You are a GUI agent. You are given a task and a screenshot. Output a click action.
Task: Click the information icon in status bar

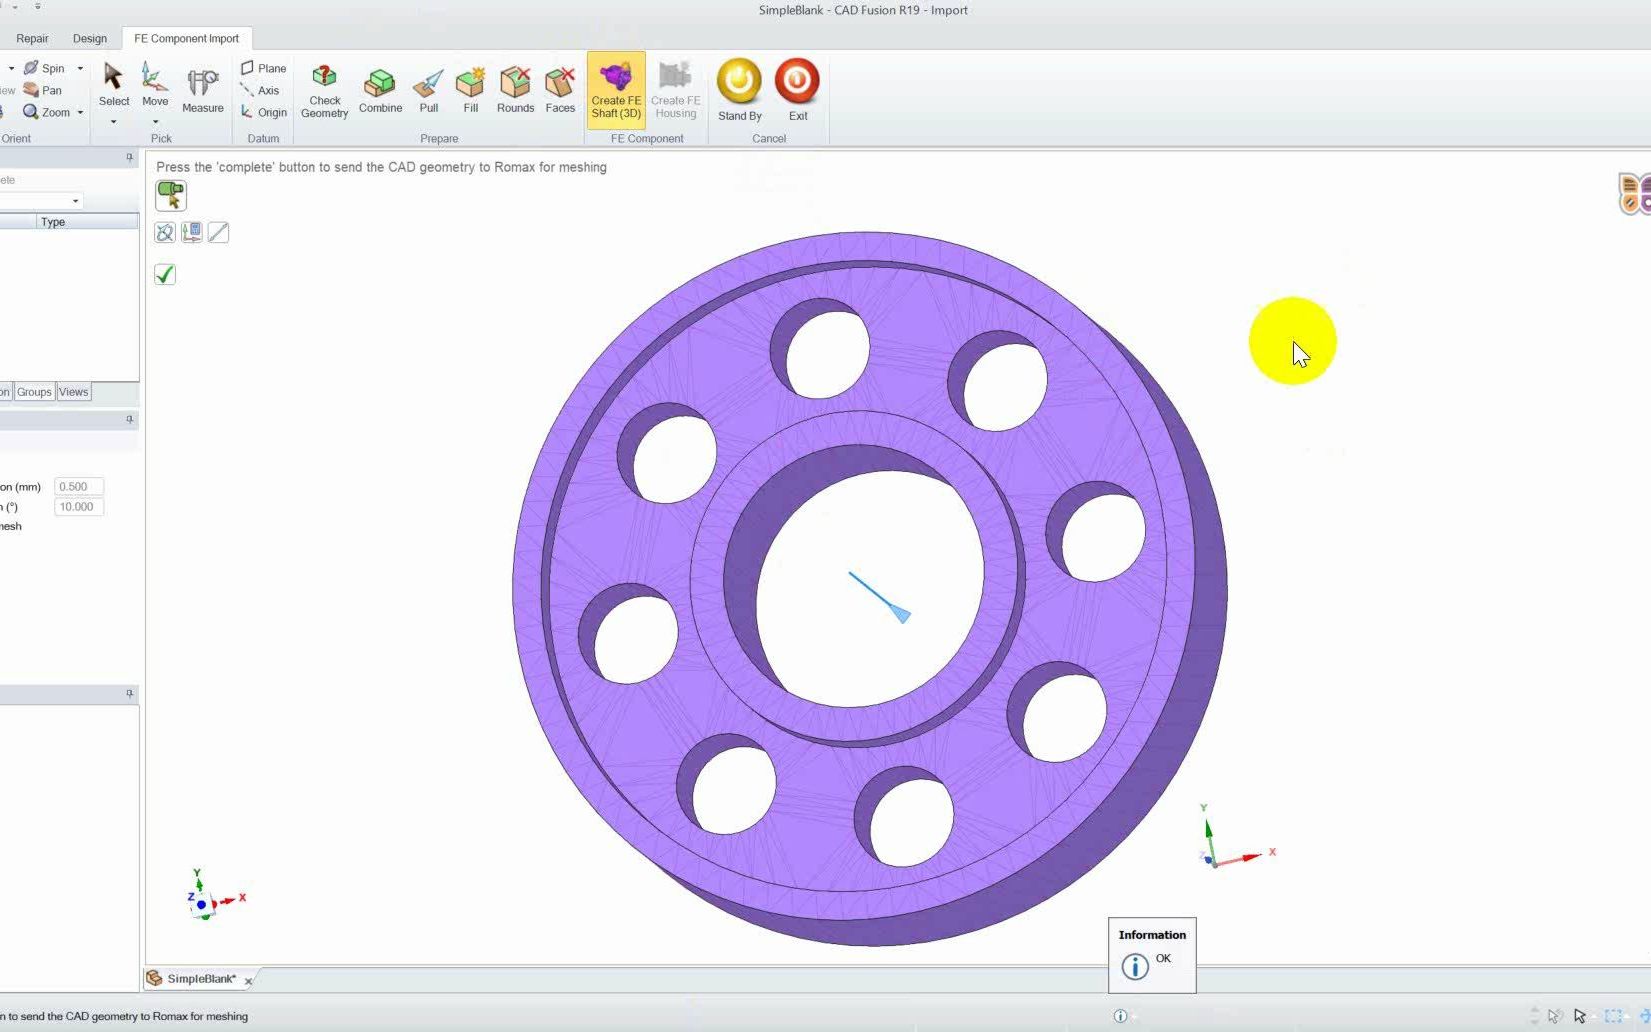click(1120, 1016)
